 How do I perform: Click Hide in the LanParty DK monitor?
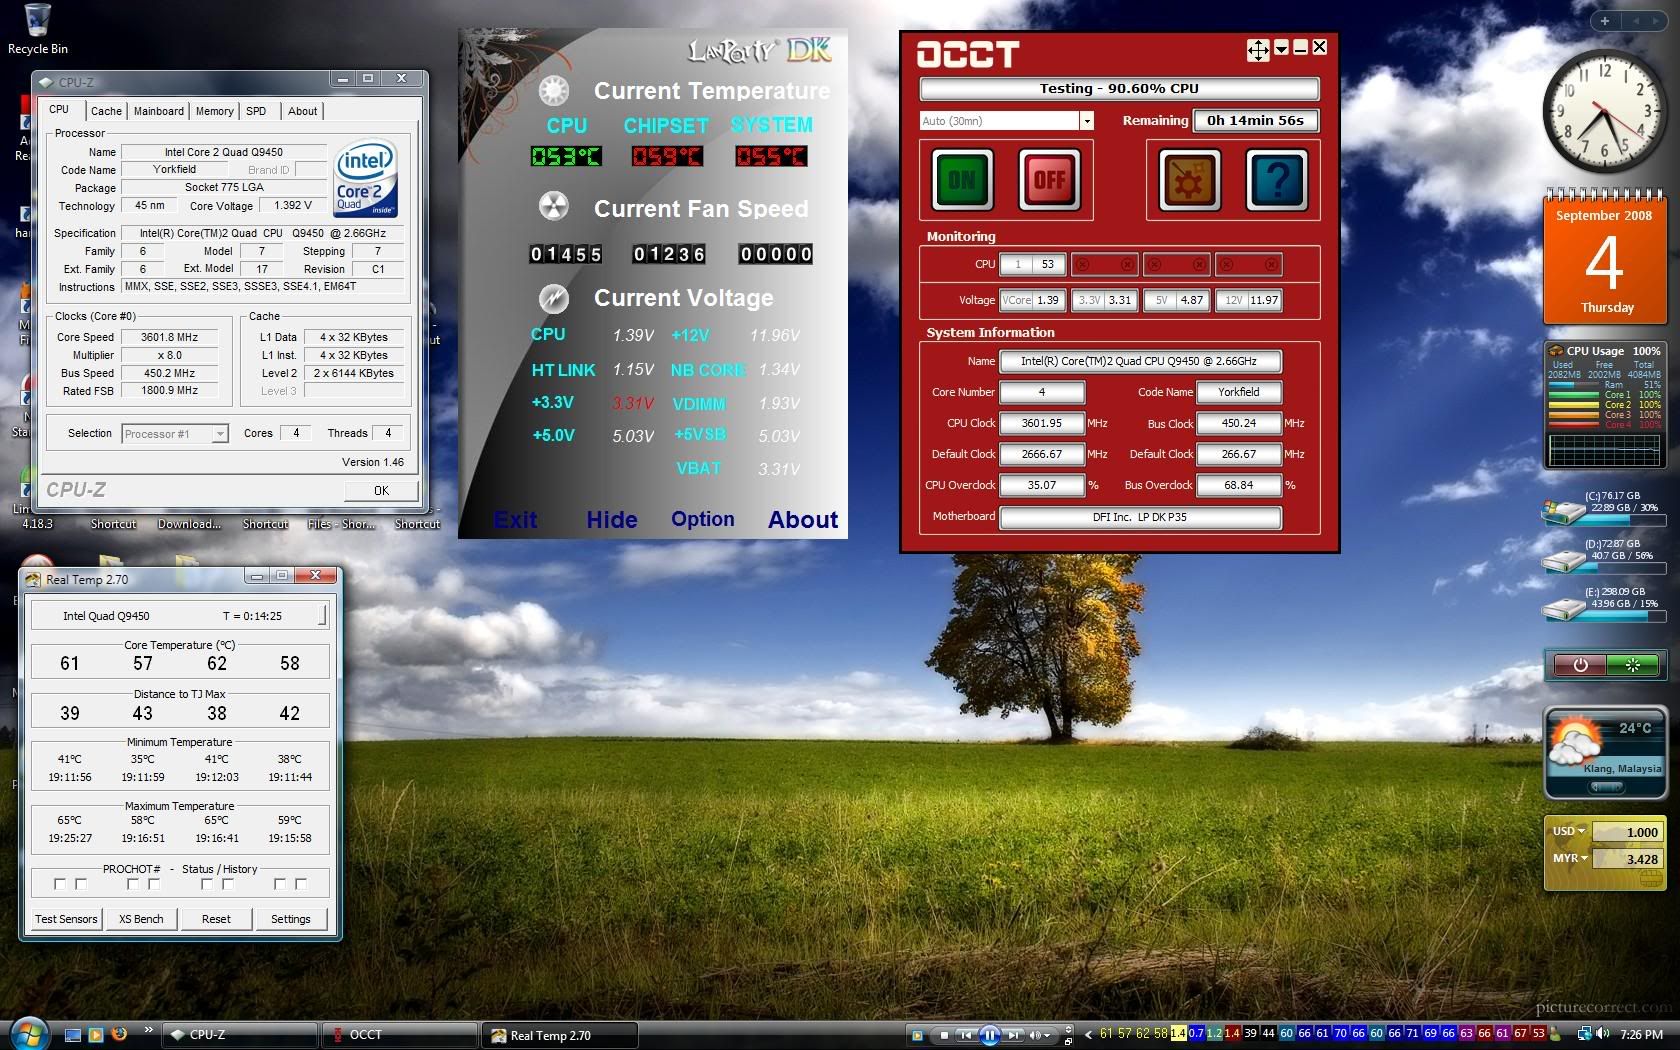point(612,520)
